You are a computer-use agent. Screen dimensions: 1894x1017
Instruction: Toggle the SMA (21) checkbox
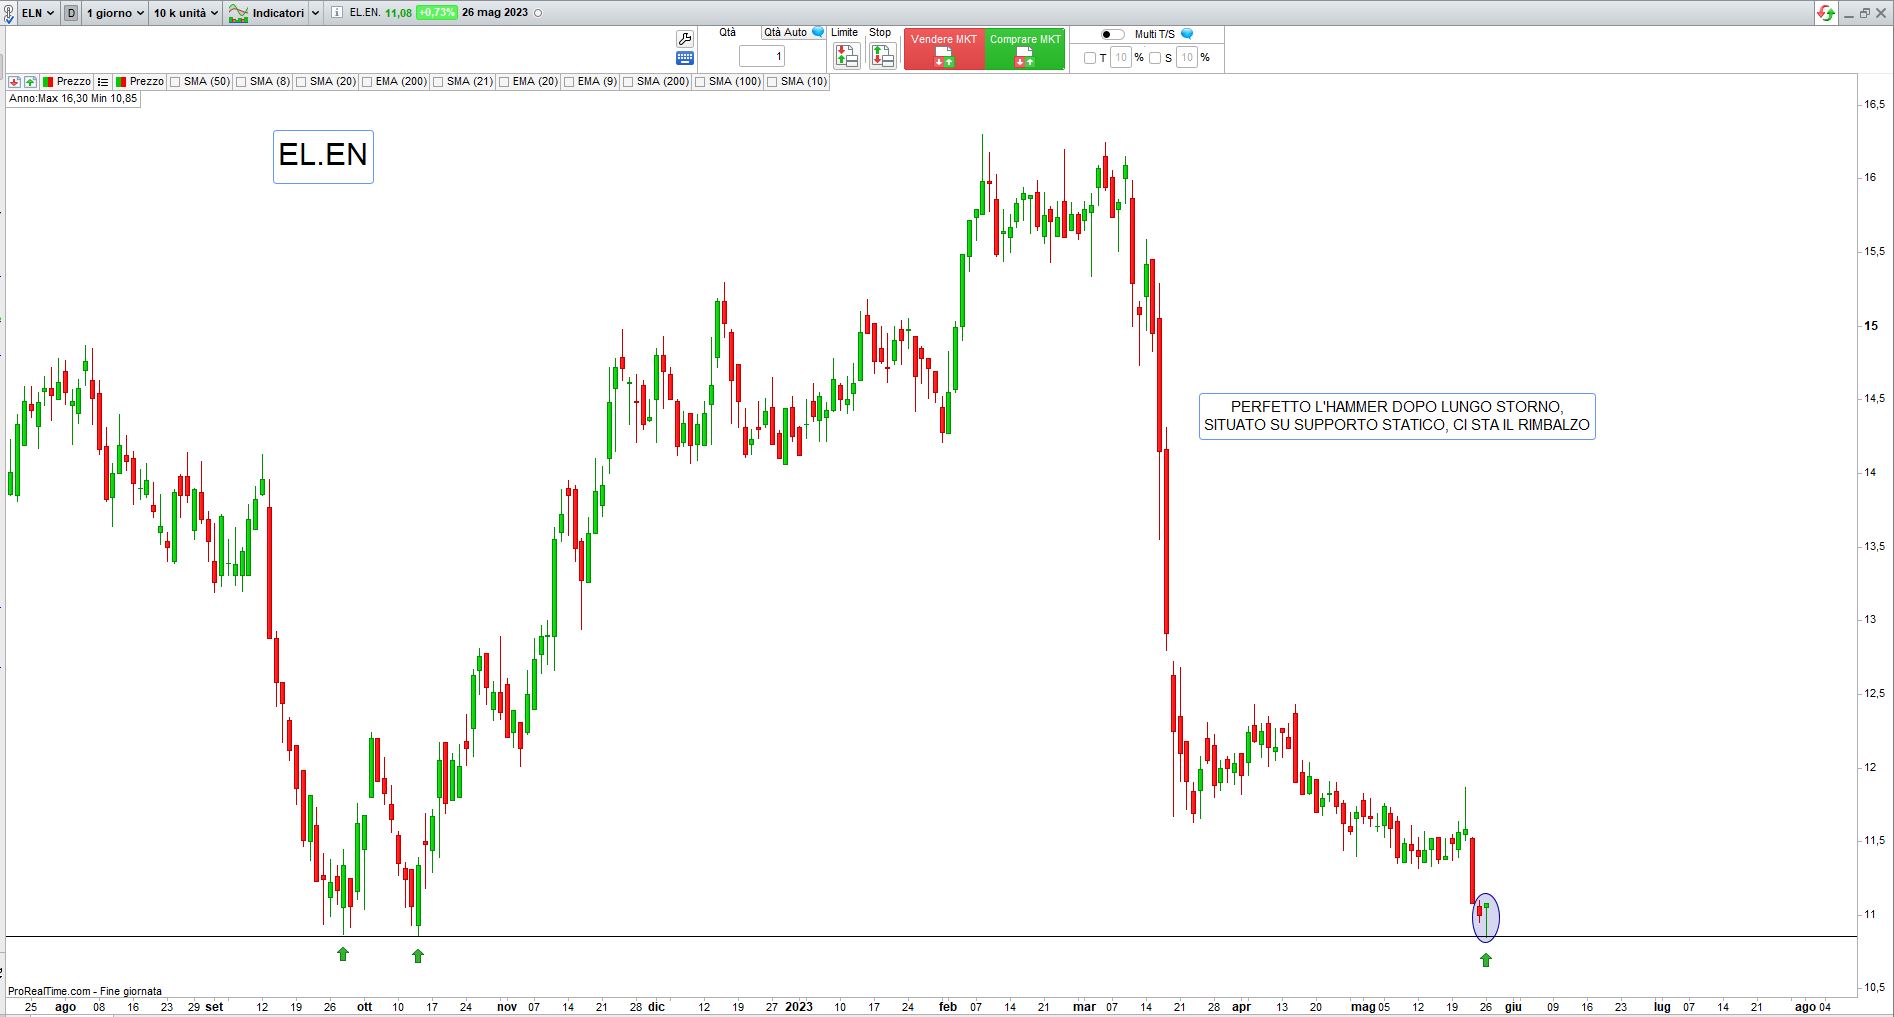click(x=438, y=82)
